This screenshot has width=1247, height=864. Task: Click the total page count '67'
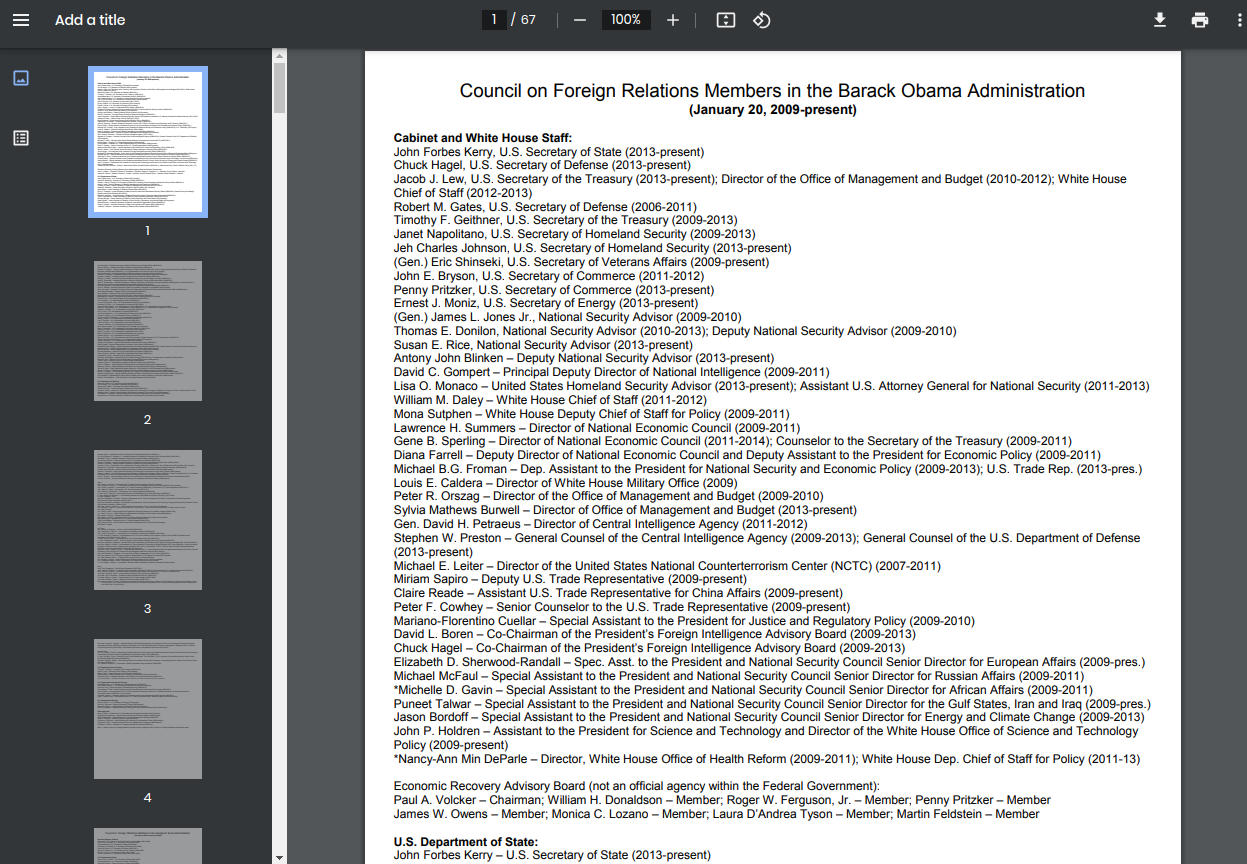[528, 20]
